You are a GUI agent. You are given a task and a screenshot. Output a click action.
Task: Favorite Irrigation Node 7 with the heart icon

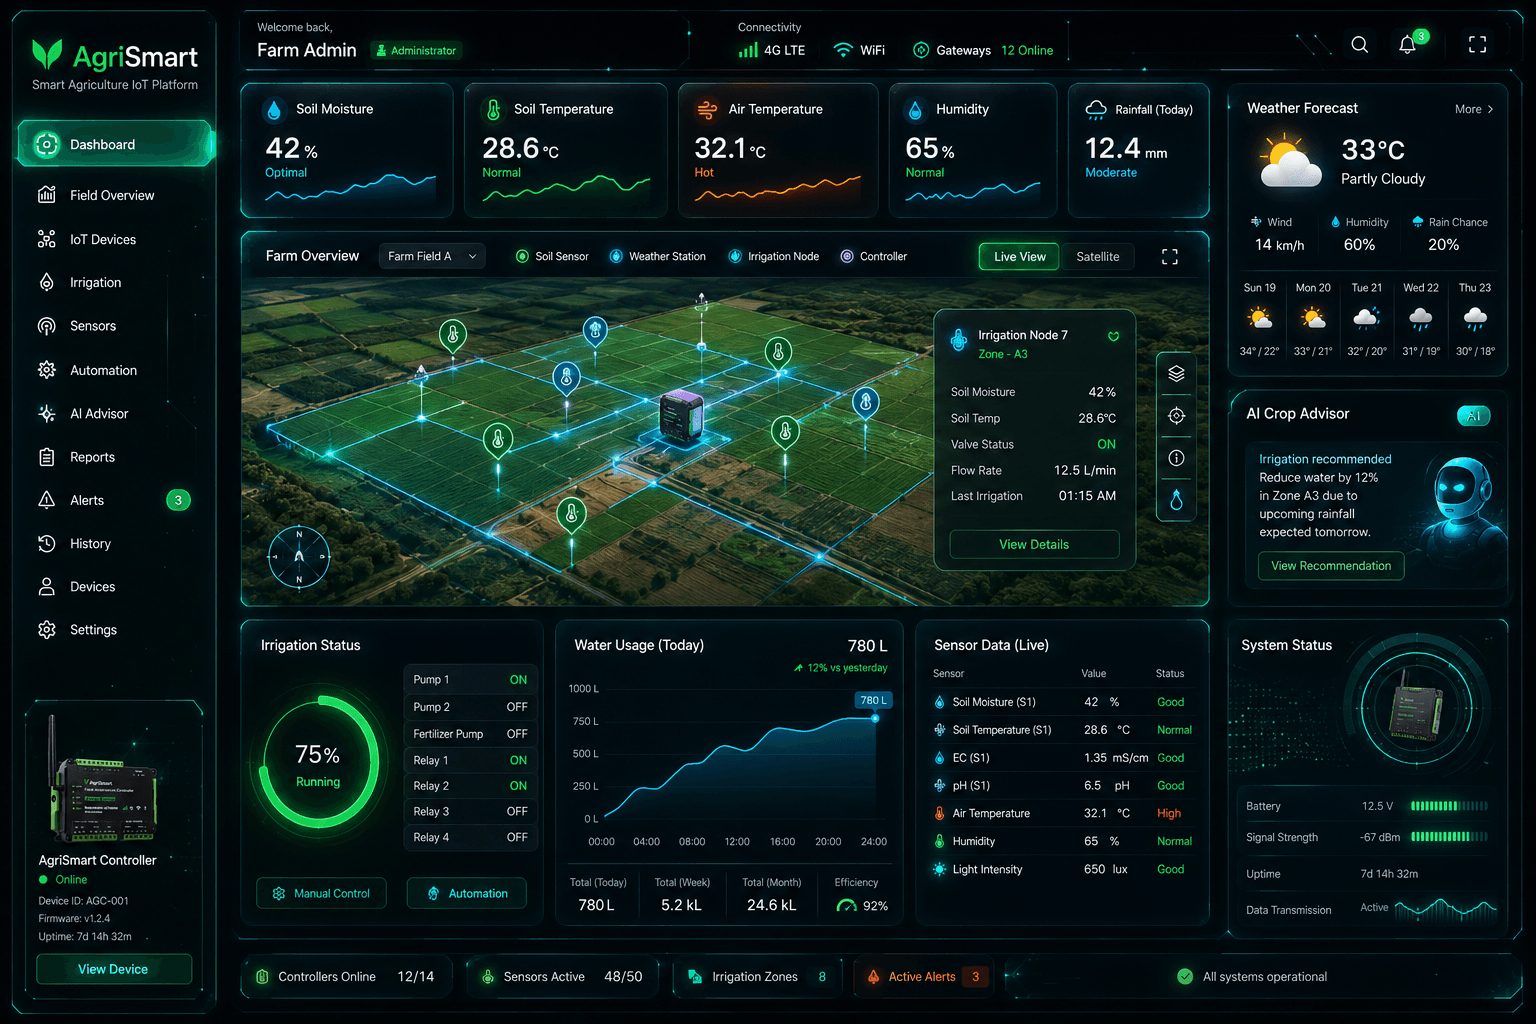[1113, 336]
